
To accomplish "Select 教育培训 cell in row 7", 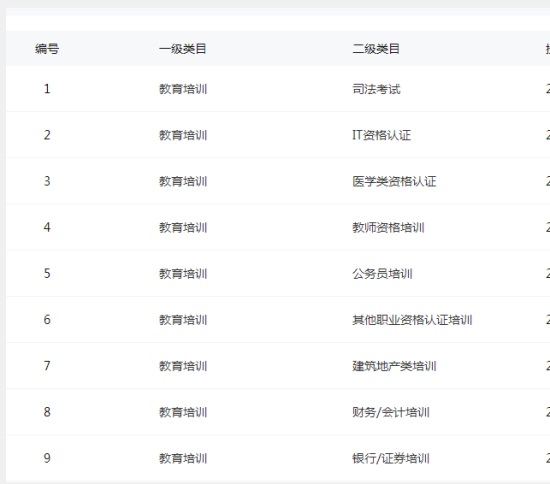I will pos(183,366).
